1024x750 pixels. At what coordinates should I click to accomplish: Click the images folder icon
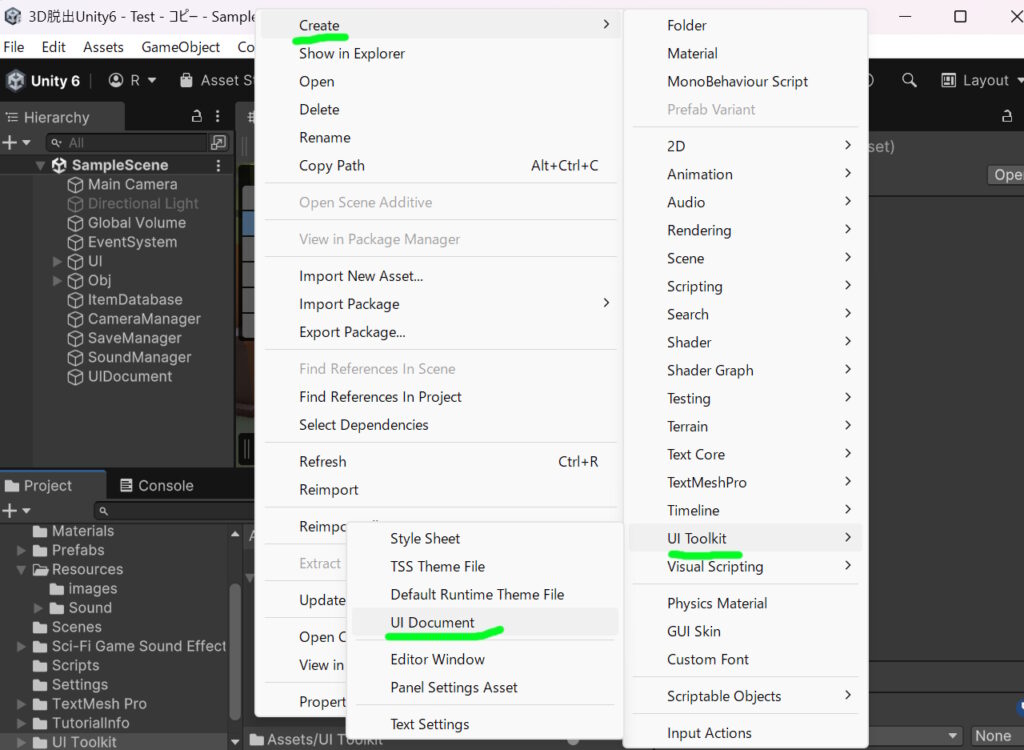(x=57, y=589)
